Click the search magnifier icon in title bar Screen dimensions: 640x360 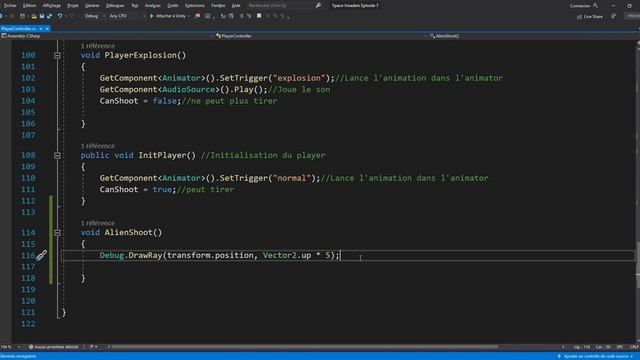coord(318,6)
